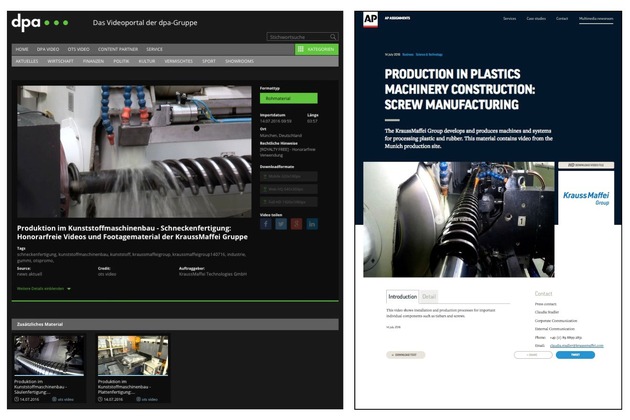Viewport: 630px width, 420px height.
Task: Share the video on LinkedIn
Action: click(x=312, y=224)
